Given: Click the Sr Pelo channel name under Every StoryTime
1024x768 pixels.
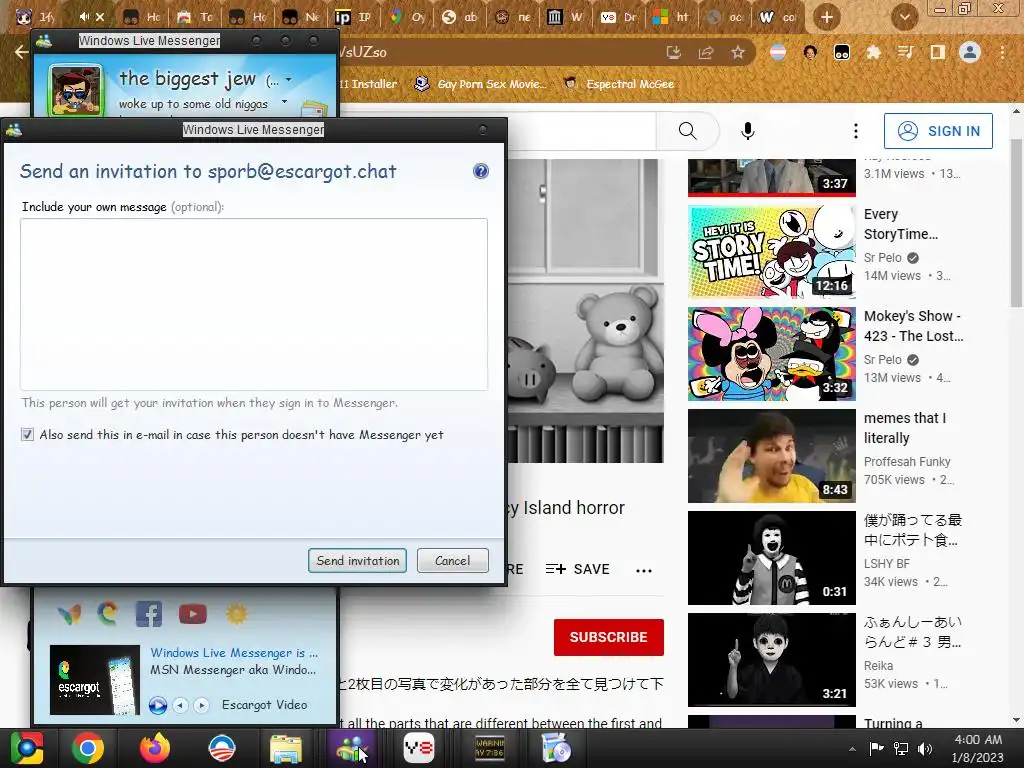Looking at the screenshot, I should pos(882,257).
